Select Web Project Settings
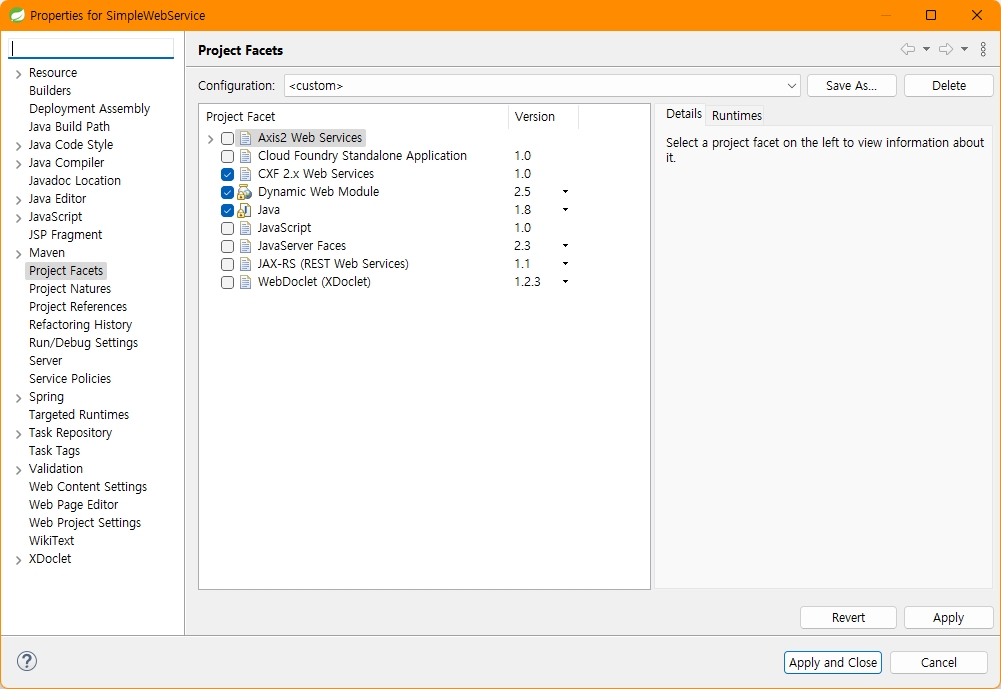 pos(85,522)
